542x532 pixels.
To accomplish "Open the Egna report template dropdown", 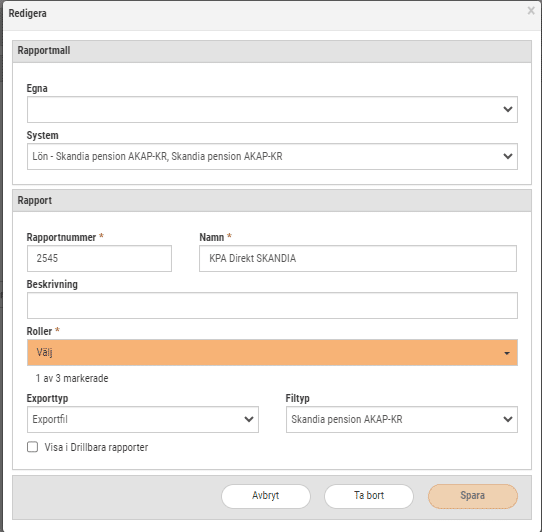I will click(272, 109).
